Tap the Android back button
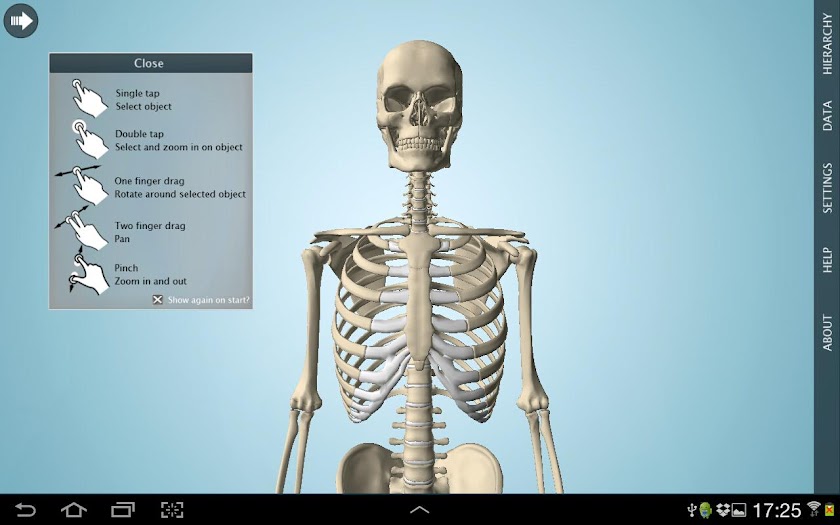Screen dimensions: 840x525 pyautogui.click(x=25, y=509)
